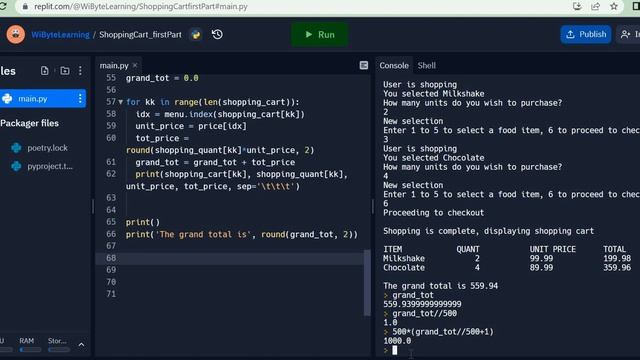
Task: Click the divider between editor and console
Action: coord(373,206)
